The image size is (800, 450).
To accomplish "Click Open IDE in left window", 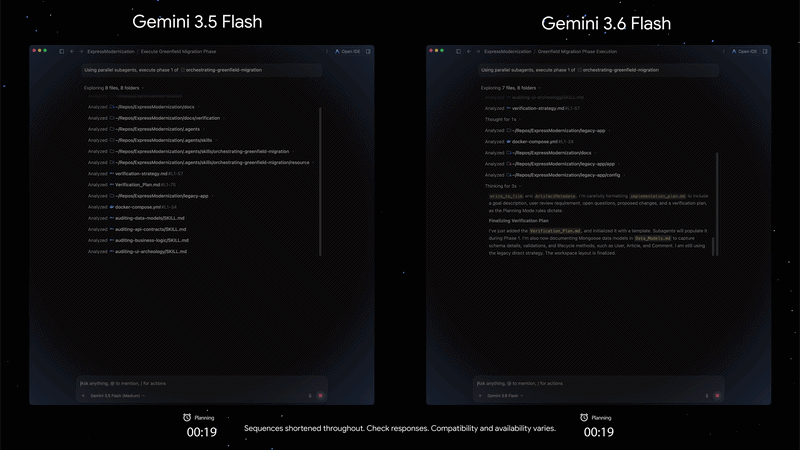I will (347, 51).
